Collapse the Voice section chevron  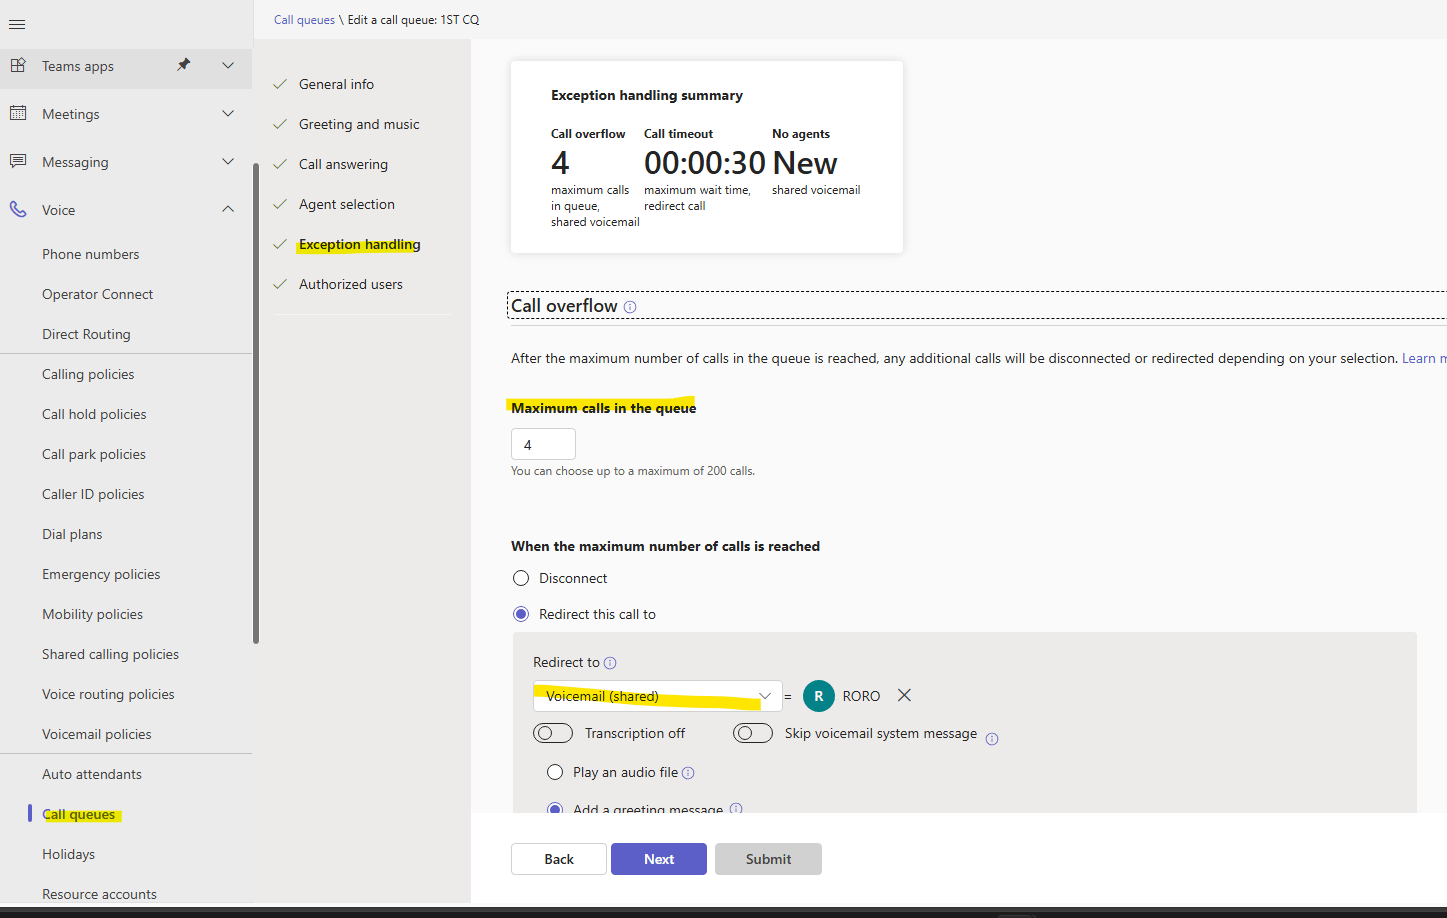pos(228,209)
